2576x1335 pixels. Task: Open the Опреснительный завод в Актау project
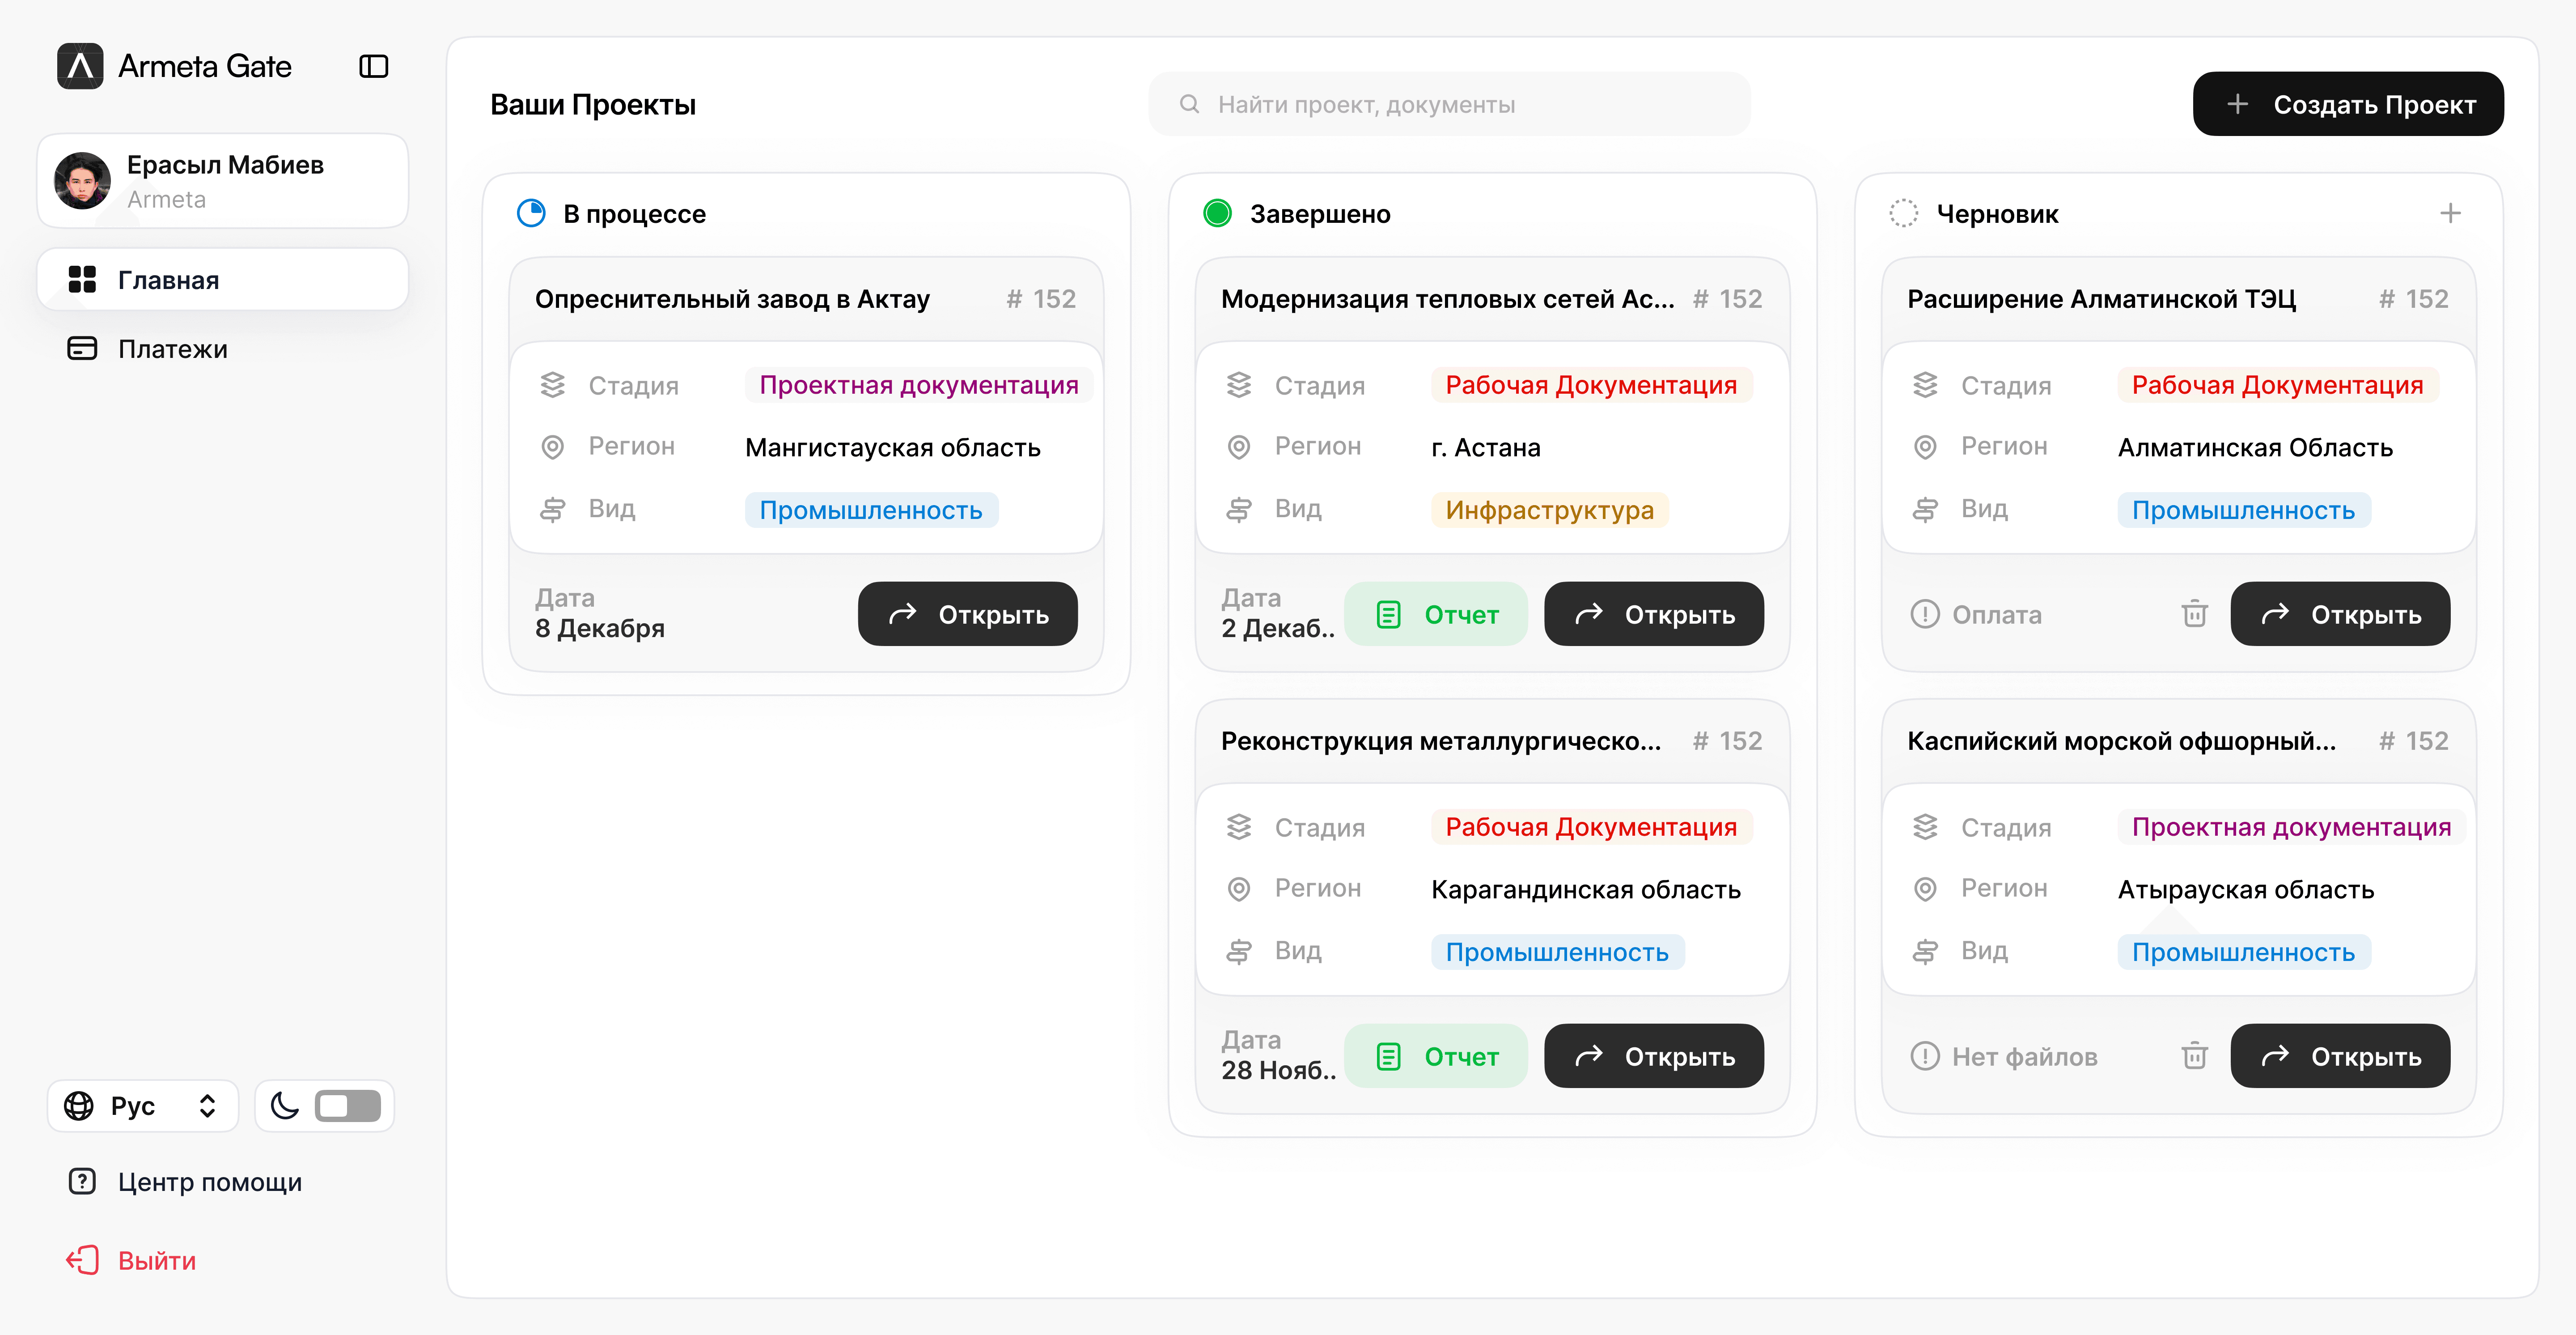(967, 614)
